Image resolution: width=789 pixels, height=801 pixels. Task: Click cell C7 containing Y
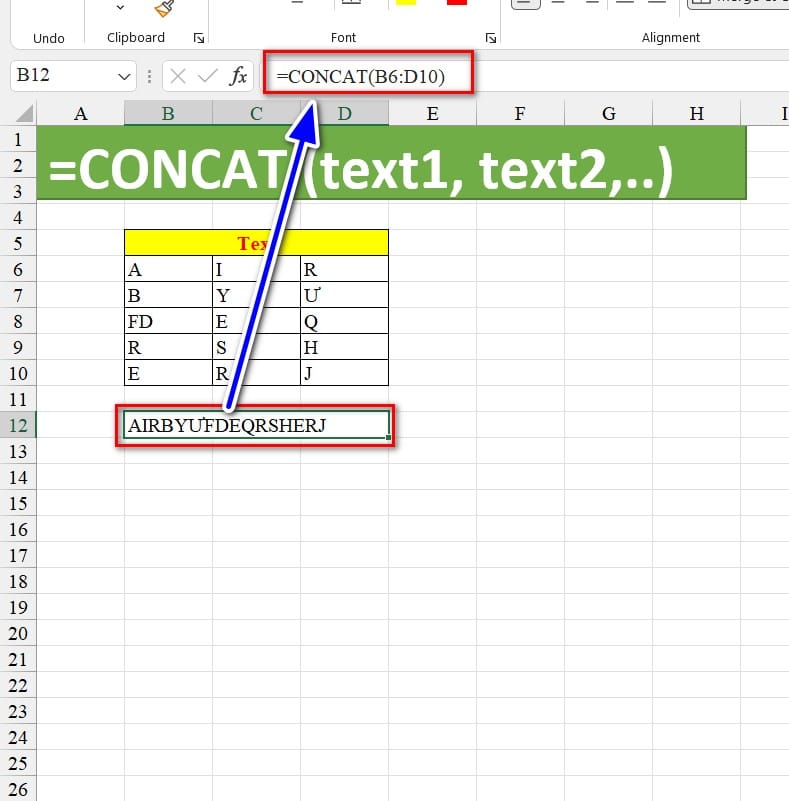[256, 295]
